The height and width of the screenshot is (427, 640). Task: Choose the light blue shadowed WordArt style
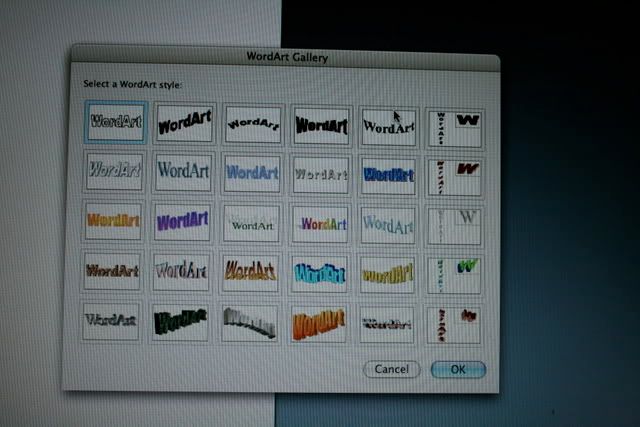pyautogui.click(x=252, y=174)
